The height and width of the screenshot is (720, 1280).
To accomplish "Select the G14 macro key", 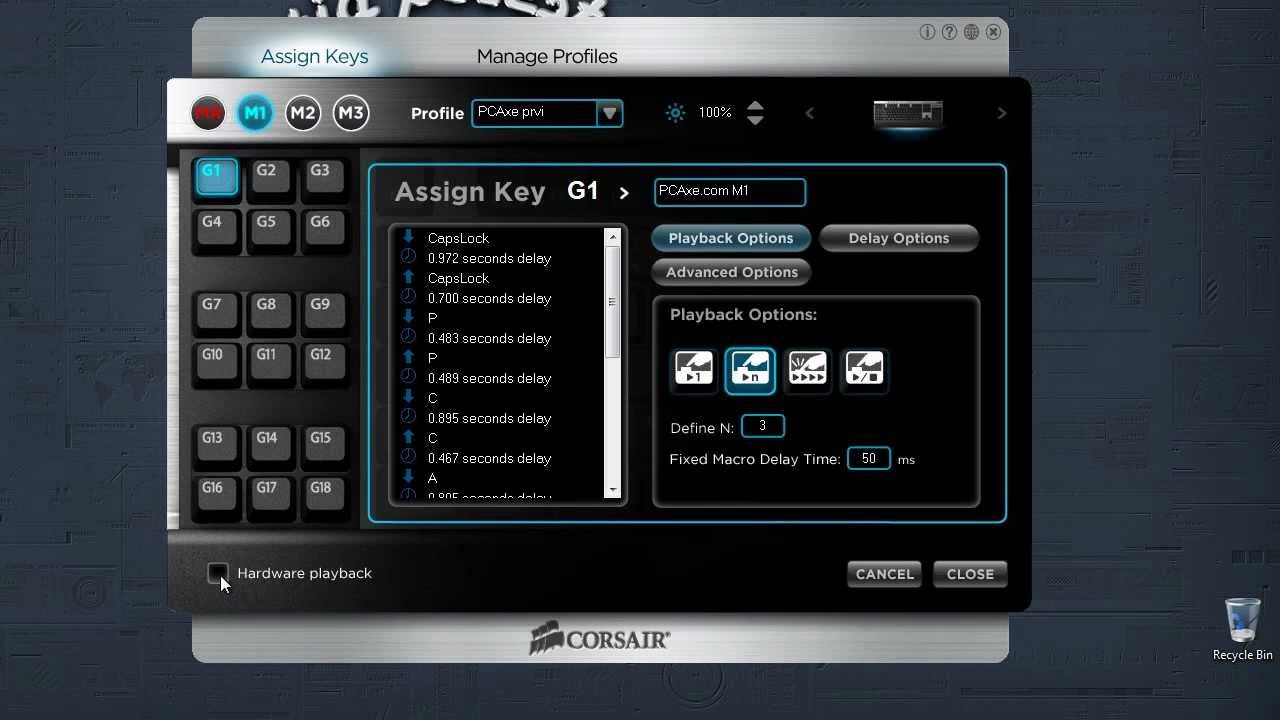I will (x=271, y=444).
